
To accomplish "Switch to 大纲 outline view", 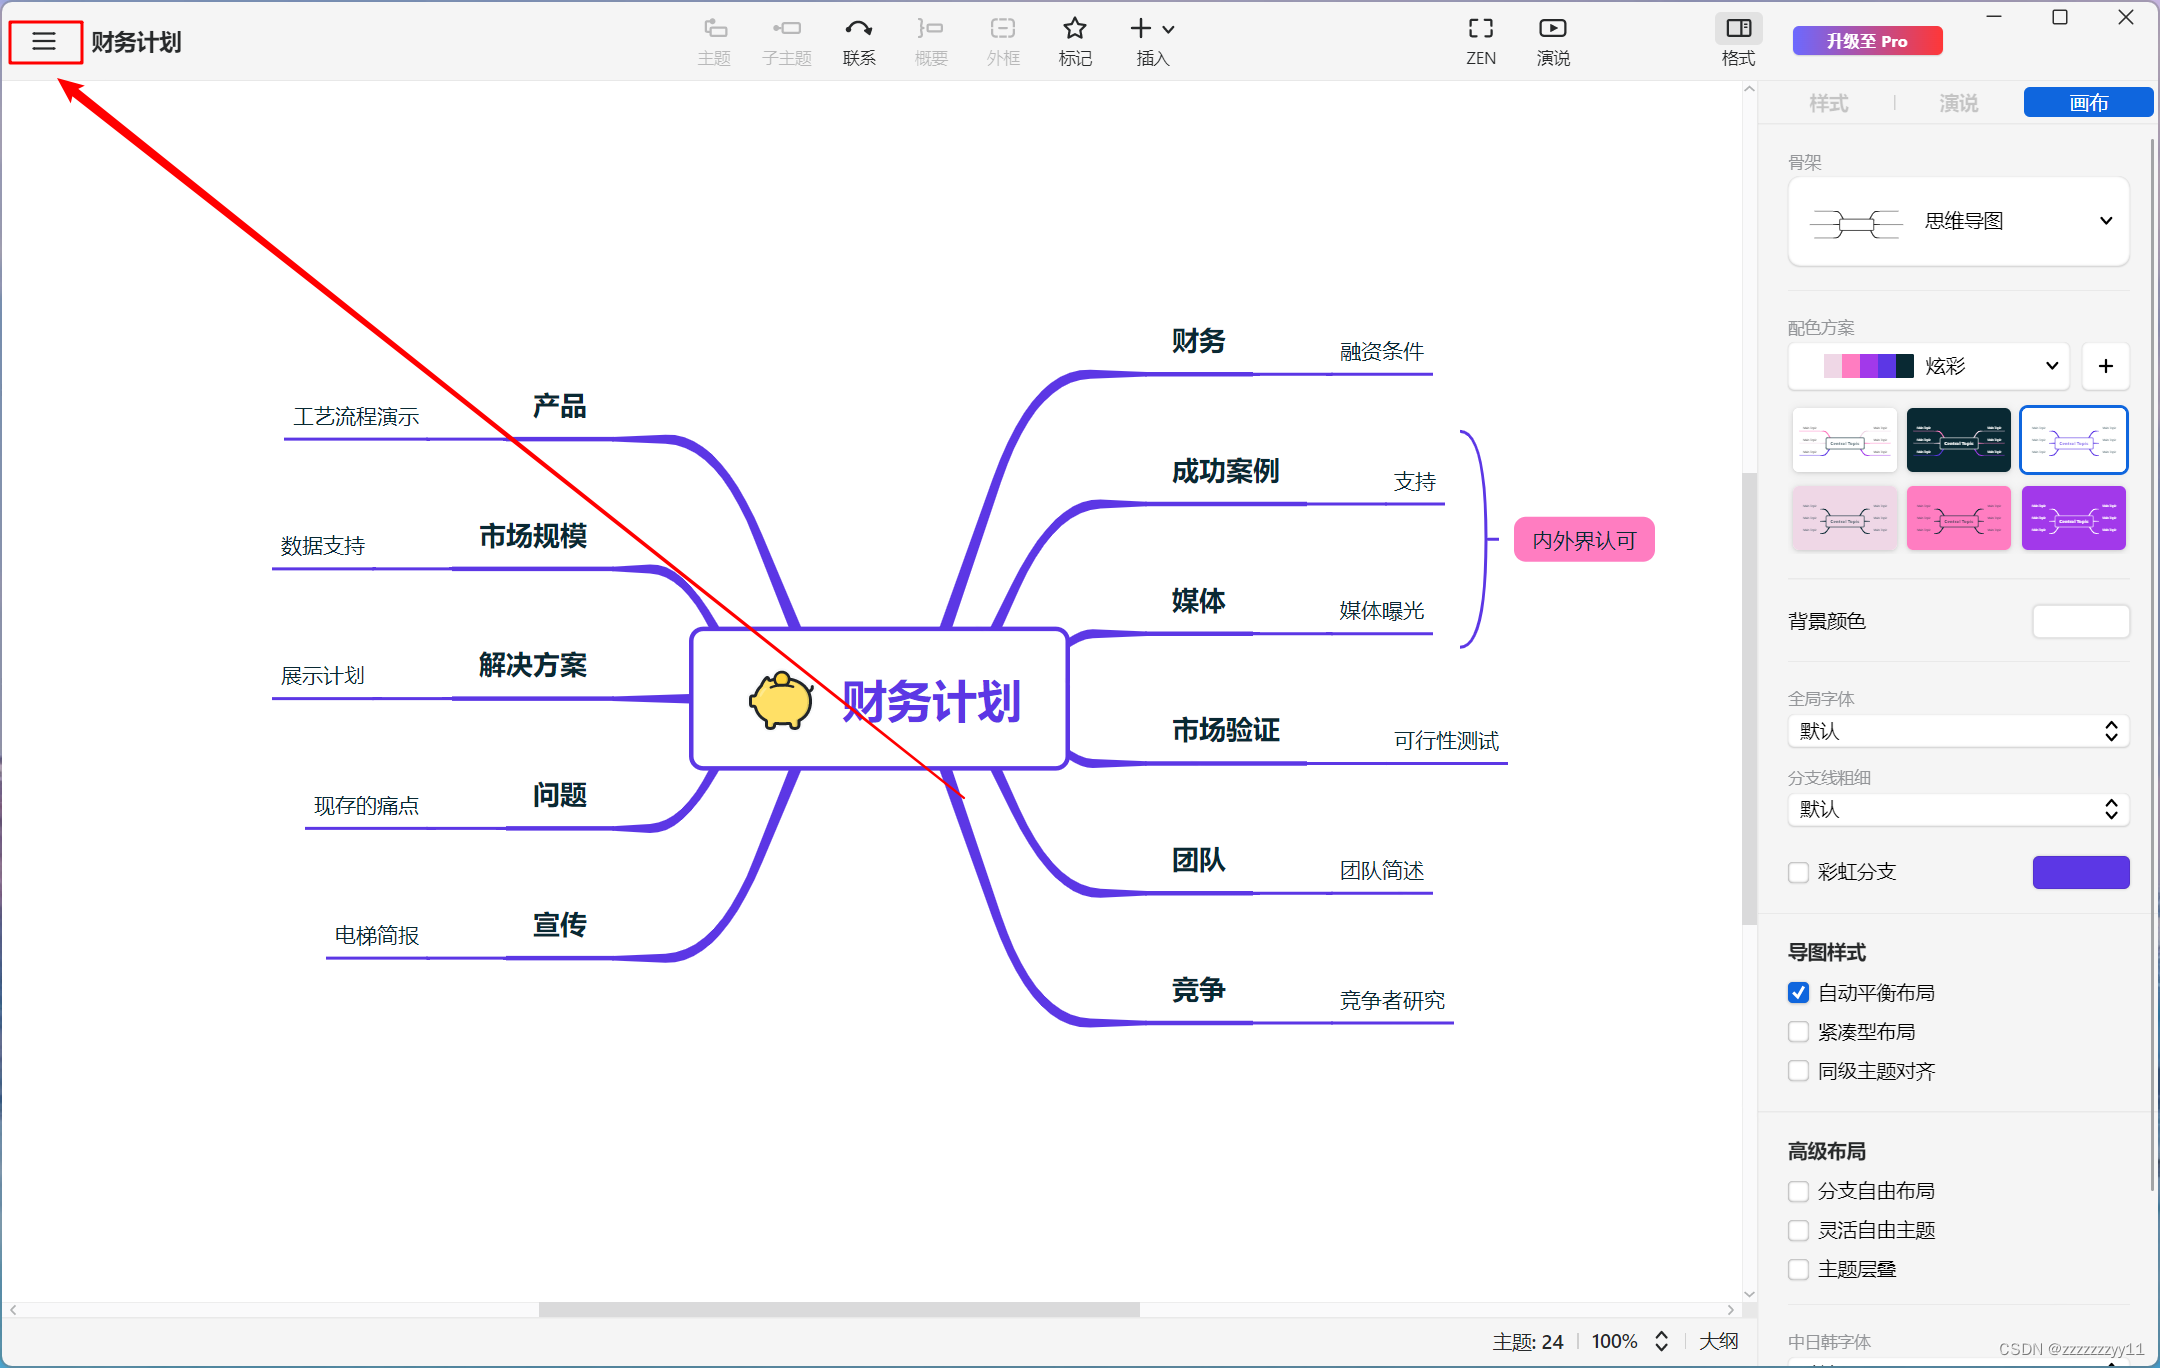I will [1718, 1341].
